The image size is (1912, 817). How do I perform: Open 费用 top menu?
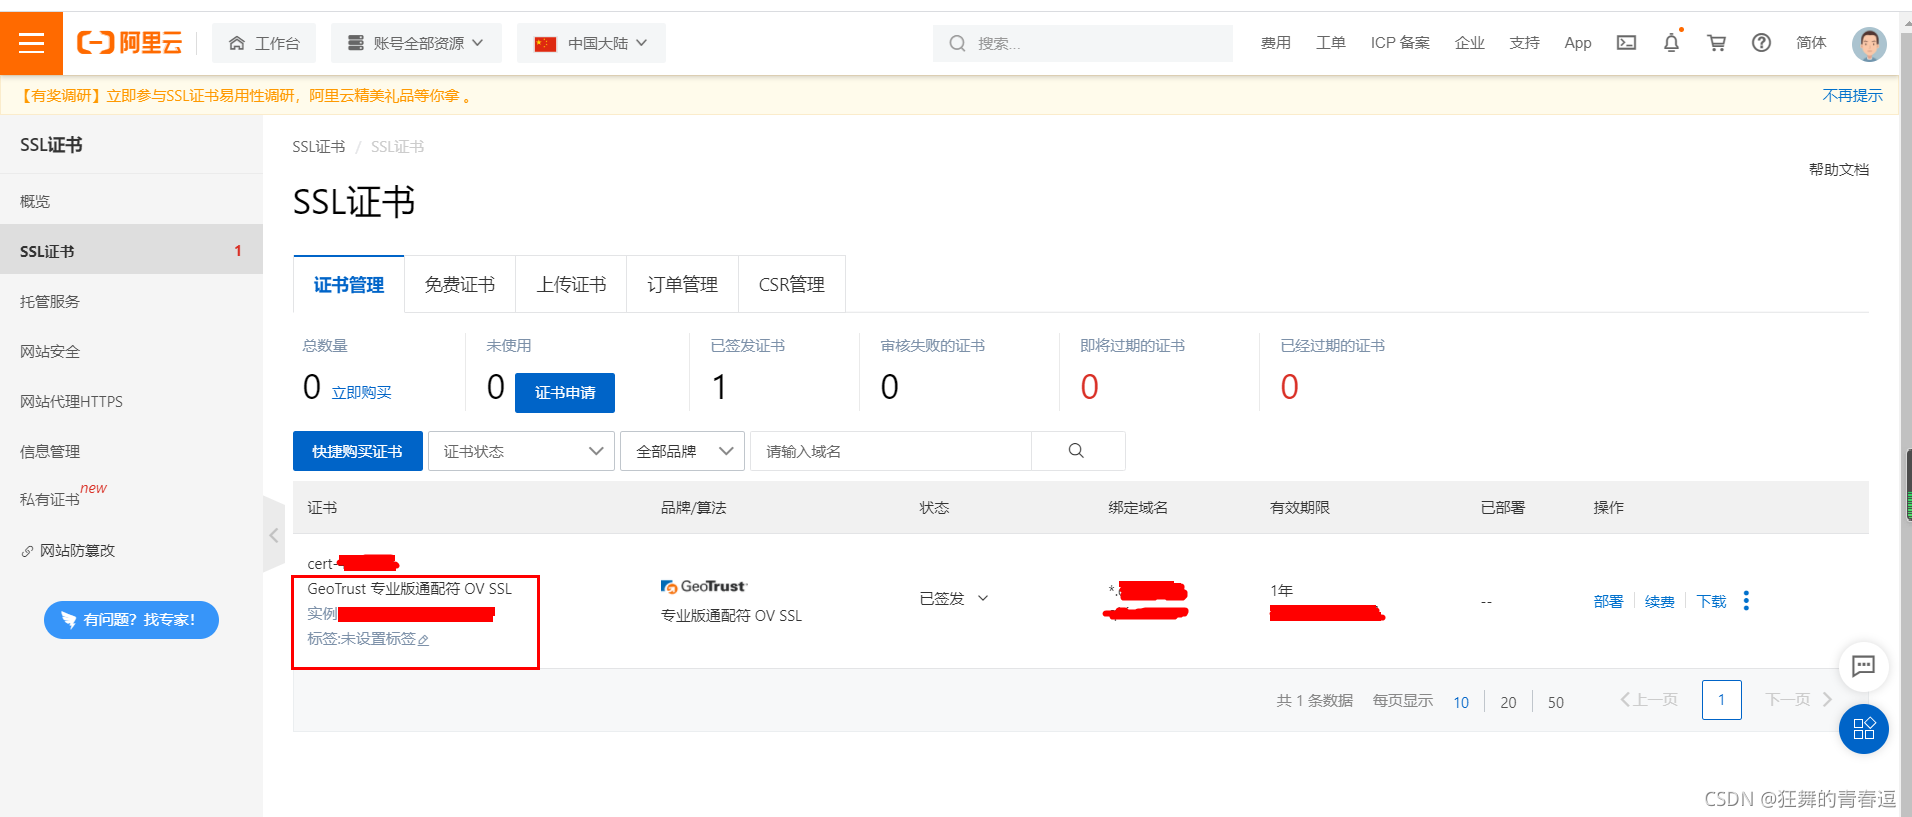tap(1275, 43)
